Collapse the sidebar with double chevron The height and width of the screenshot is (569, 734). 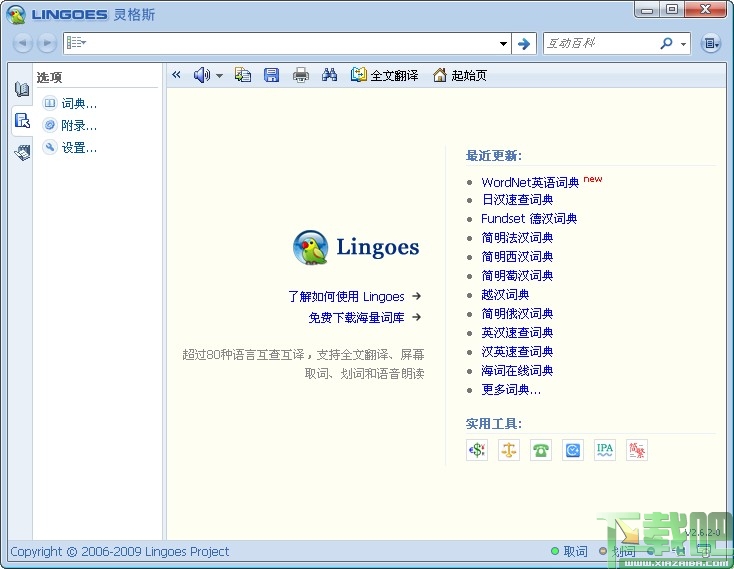176,75
